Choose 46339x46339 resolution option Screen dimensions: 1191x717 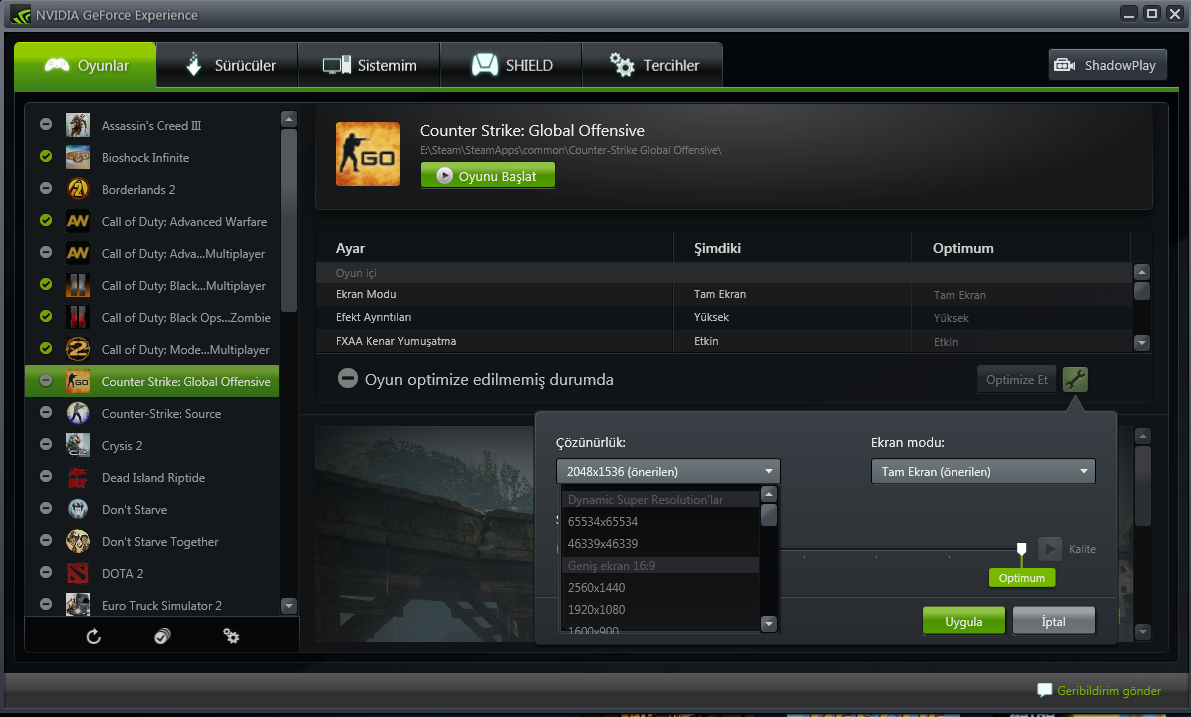pos(660,544)
